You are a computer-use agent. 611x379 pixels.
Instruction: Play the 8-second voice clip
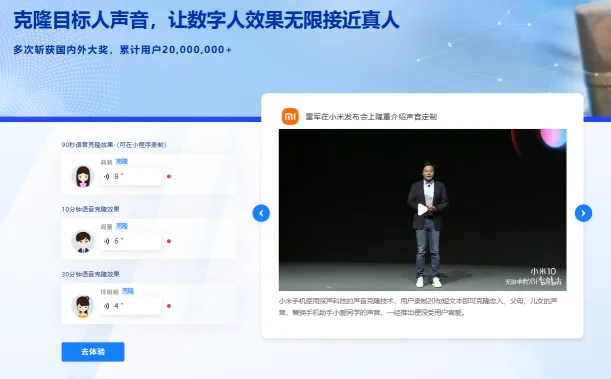tap(130, 176)
